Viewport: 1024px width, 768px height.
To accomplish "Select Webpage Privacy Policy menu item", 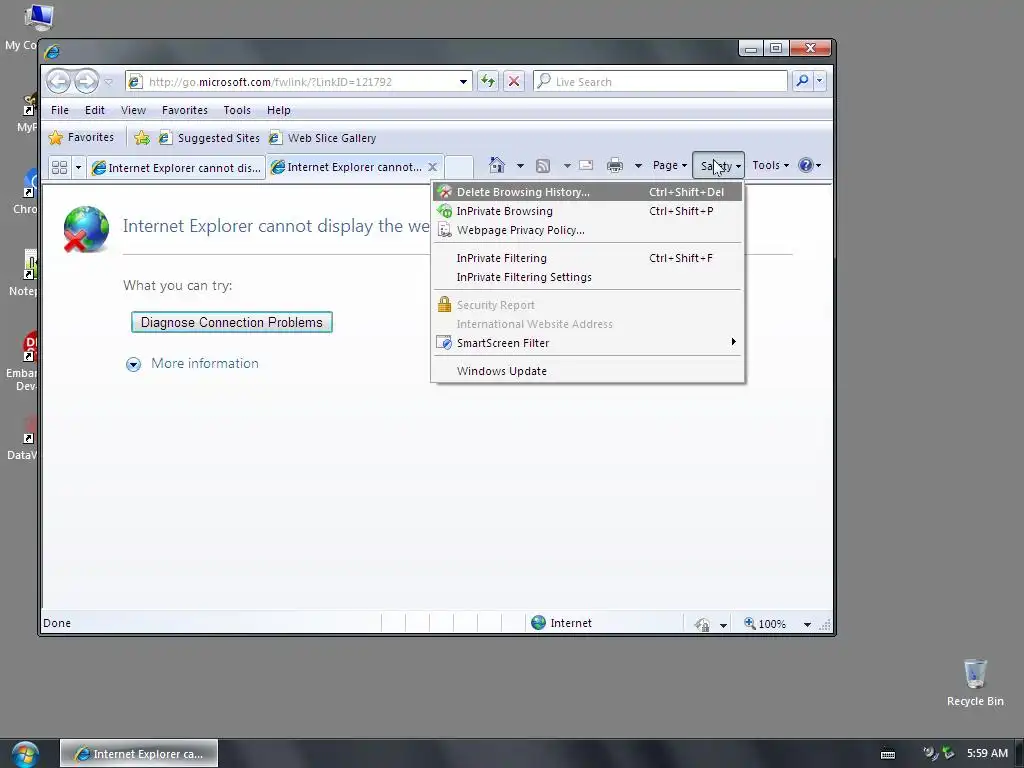I will [x=587, y=230].
